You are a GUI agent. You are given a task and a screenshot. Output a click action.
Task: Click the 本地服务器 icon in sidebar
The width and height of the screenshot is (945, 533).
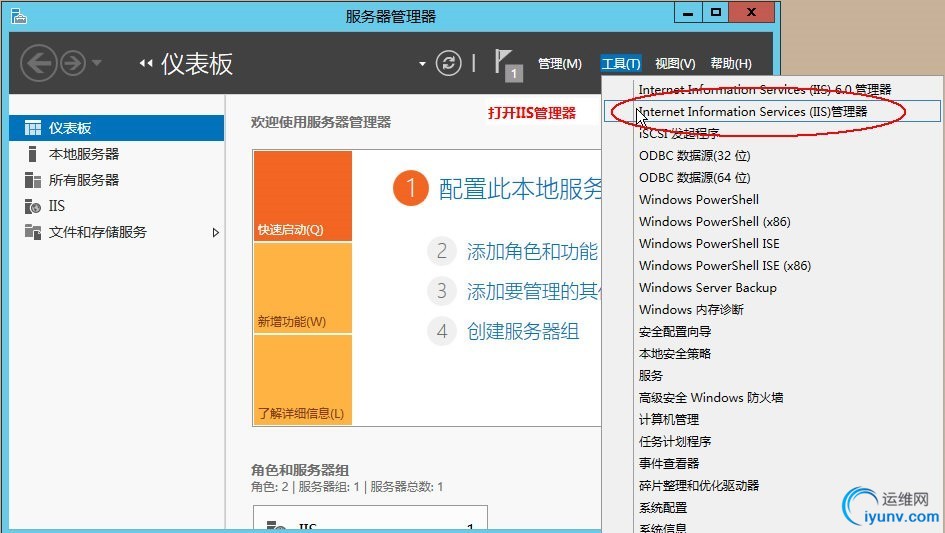tap(33, 154)
